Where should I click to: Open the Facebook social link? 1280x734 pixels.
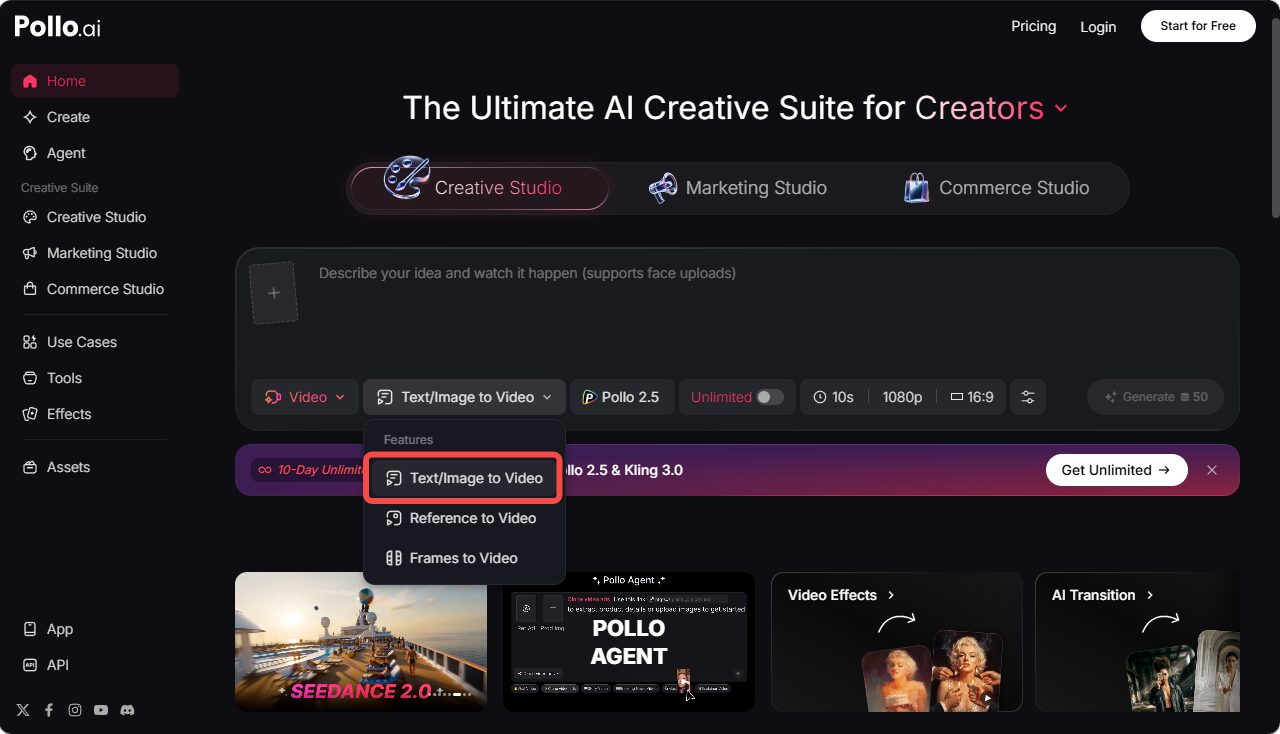49,710
